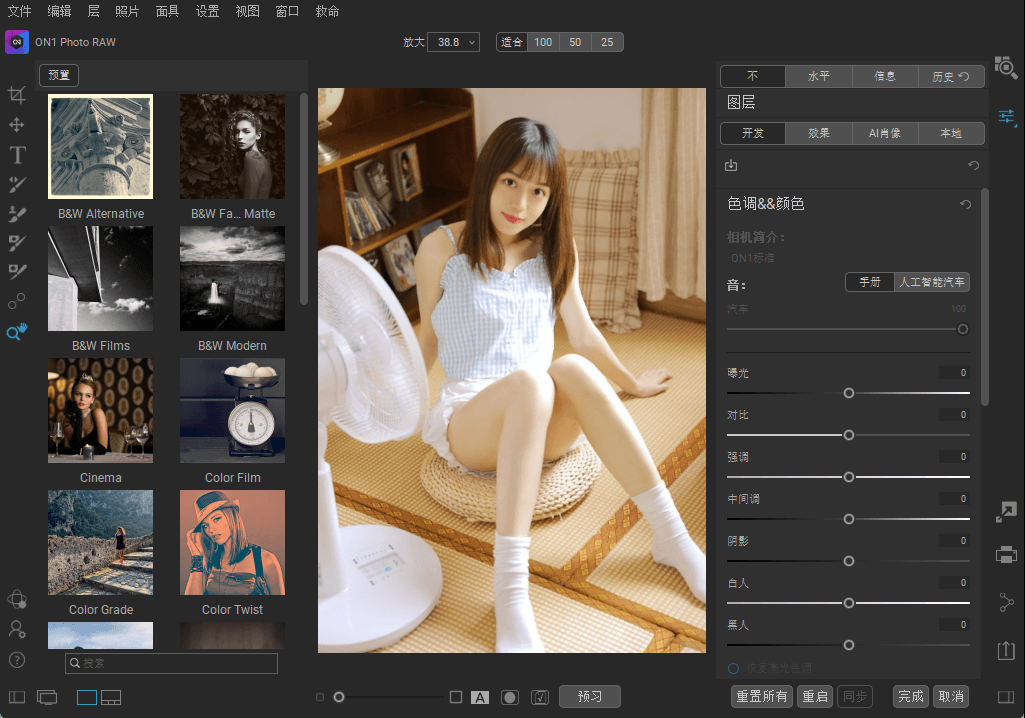Select the Move/Transform tool
The image size is (1025, 718).
(17, 125)
